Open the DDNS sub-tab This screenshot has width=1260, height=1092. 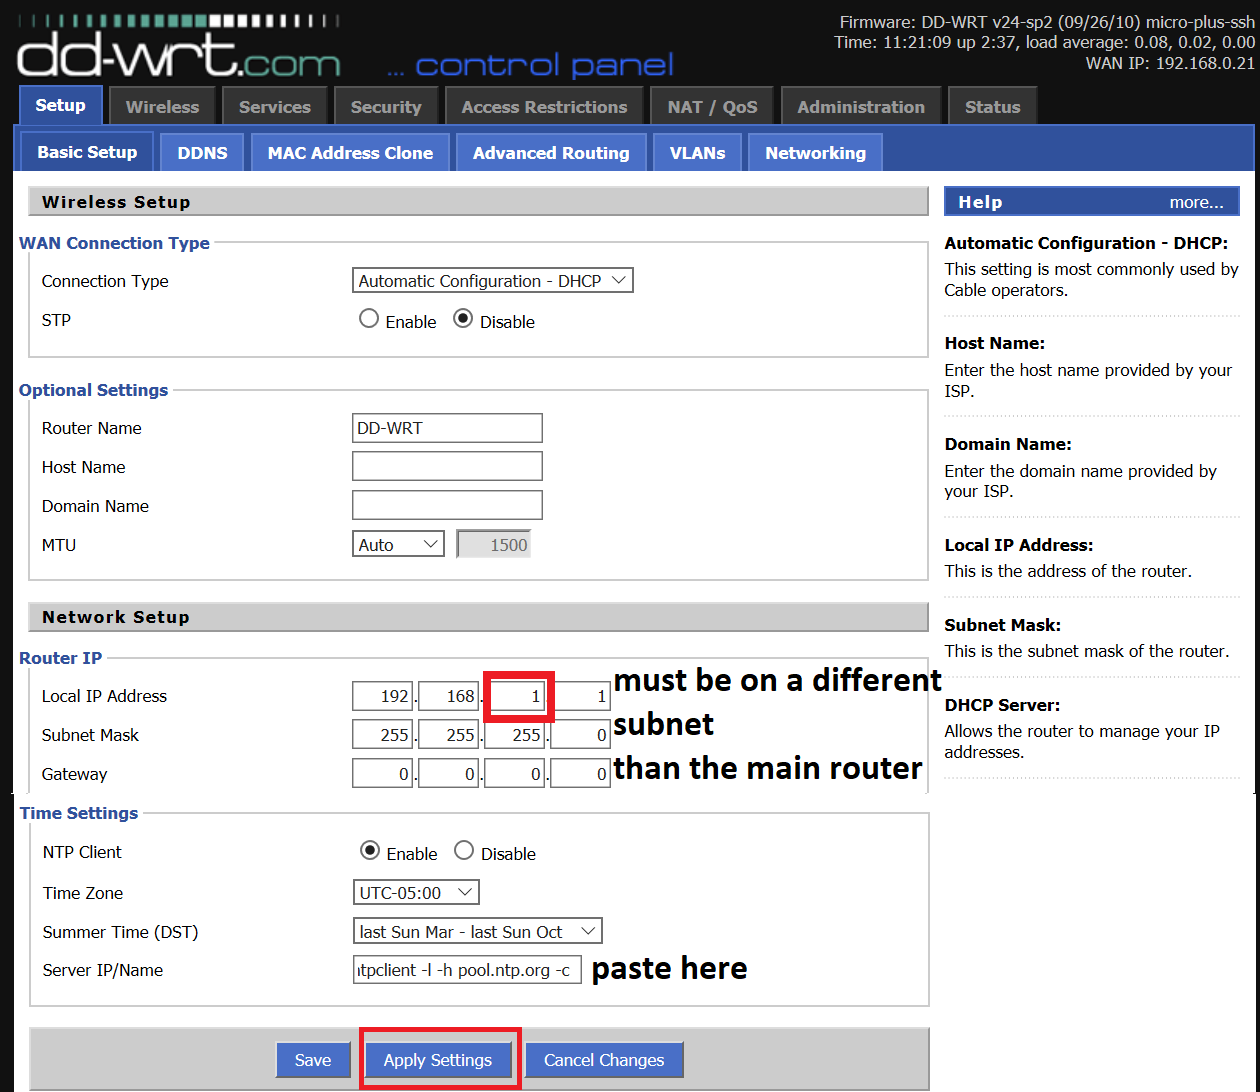[202, 153]
